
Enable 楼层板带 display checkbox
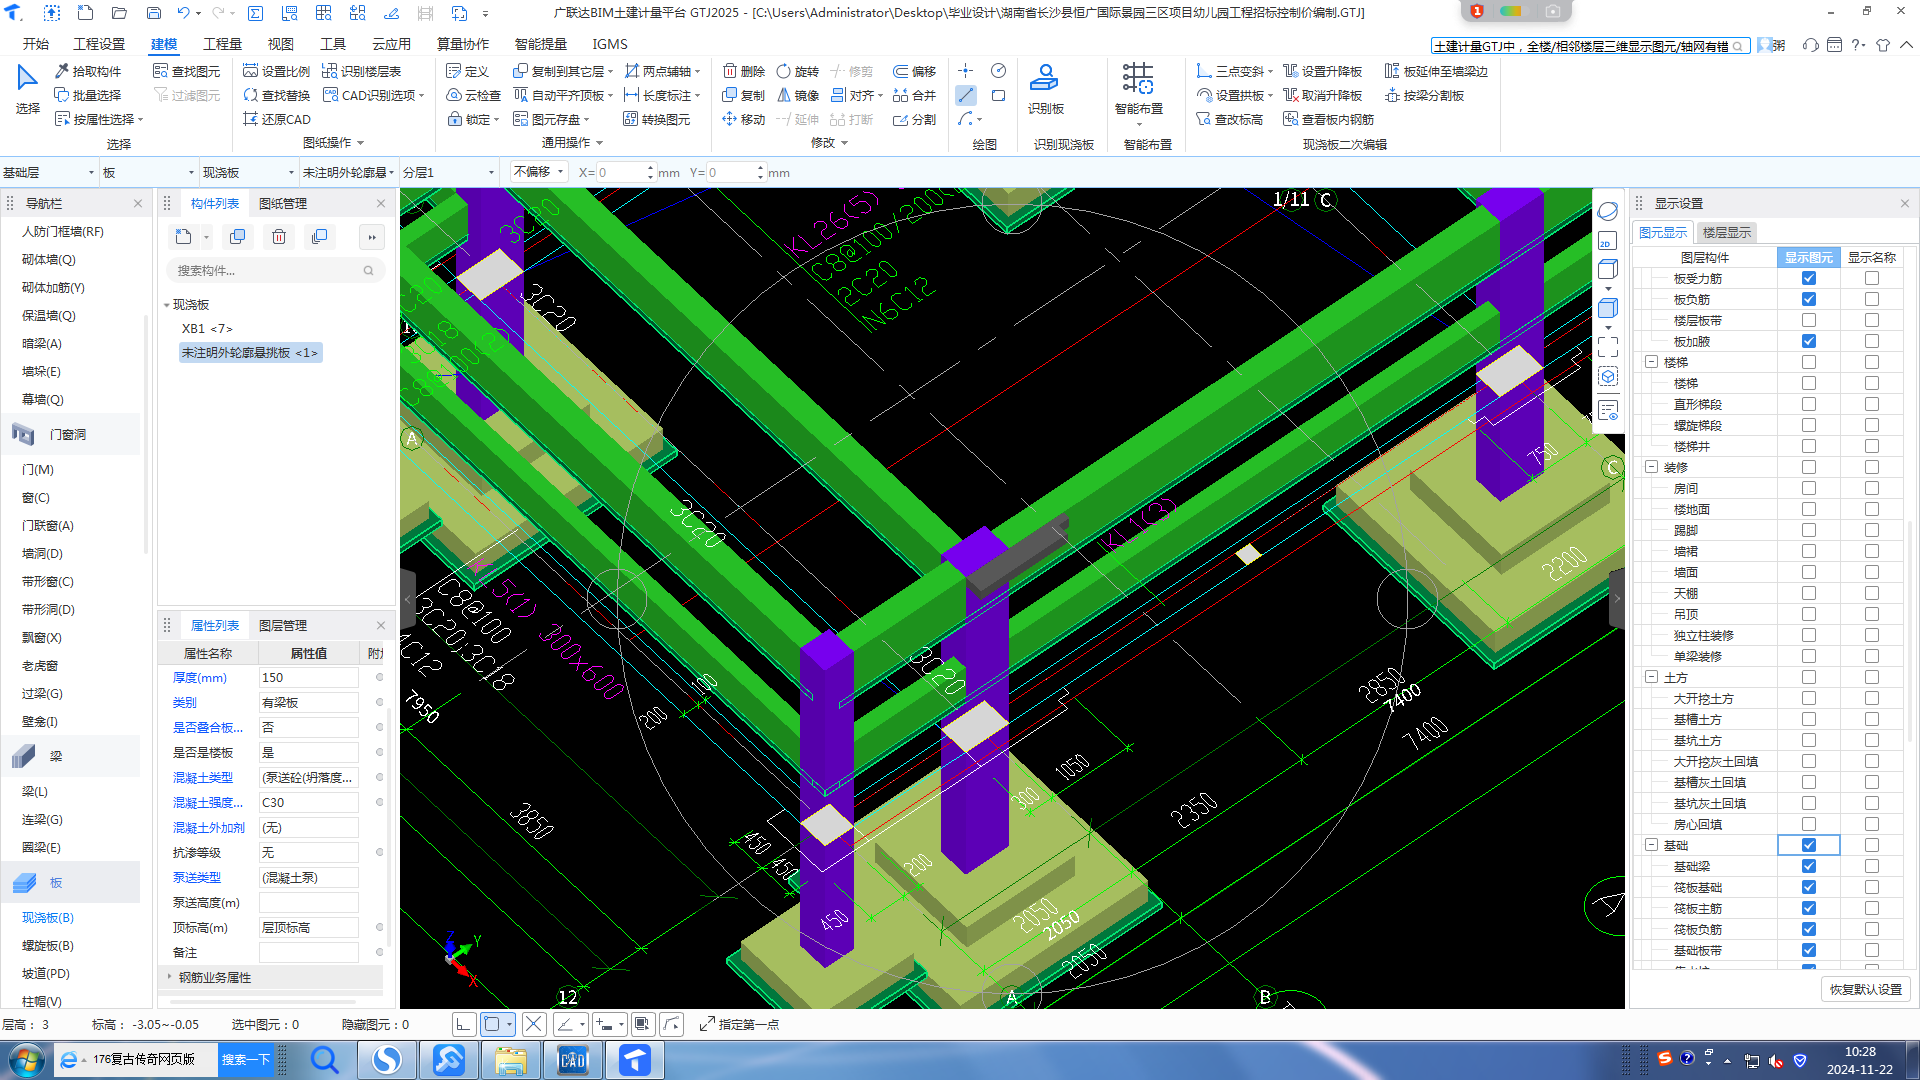[x=1808, y=320]
